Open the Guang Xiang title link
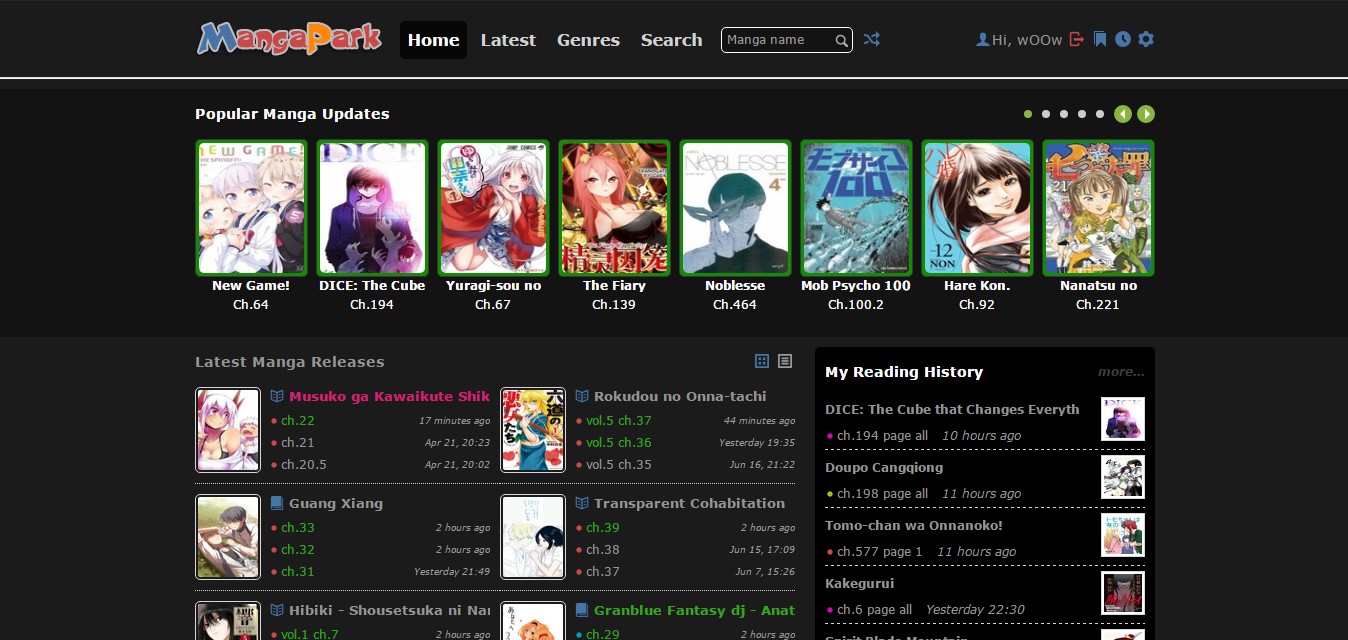The height and width of the screenshot is (640, 1348). (x=336, y=504)
